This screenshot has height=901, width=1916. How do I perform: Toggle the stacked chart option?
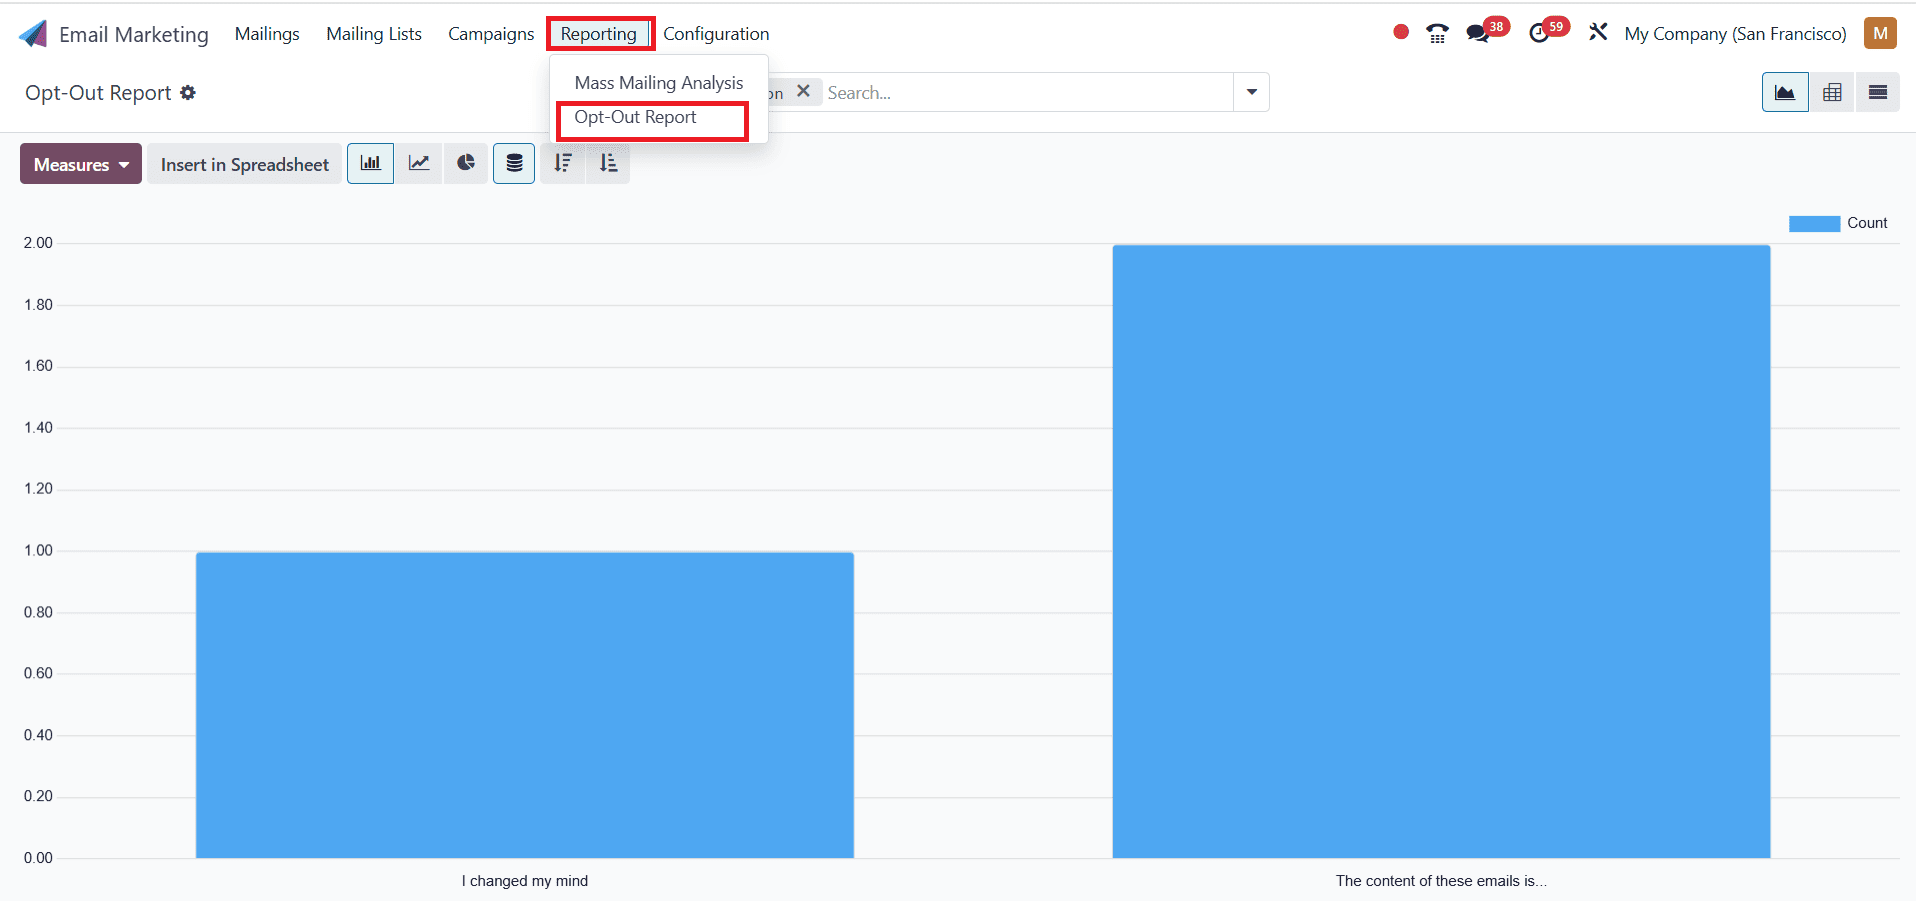[514, 163]
